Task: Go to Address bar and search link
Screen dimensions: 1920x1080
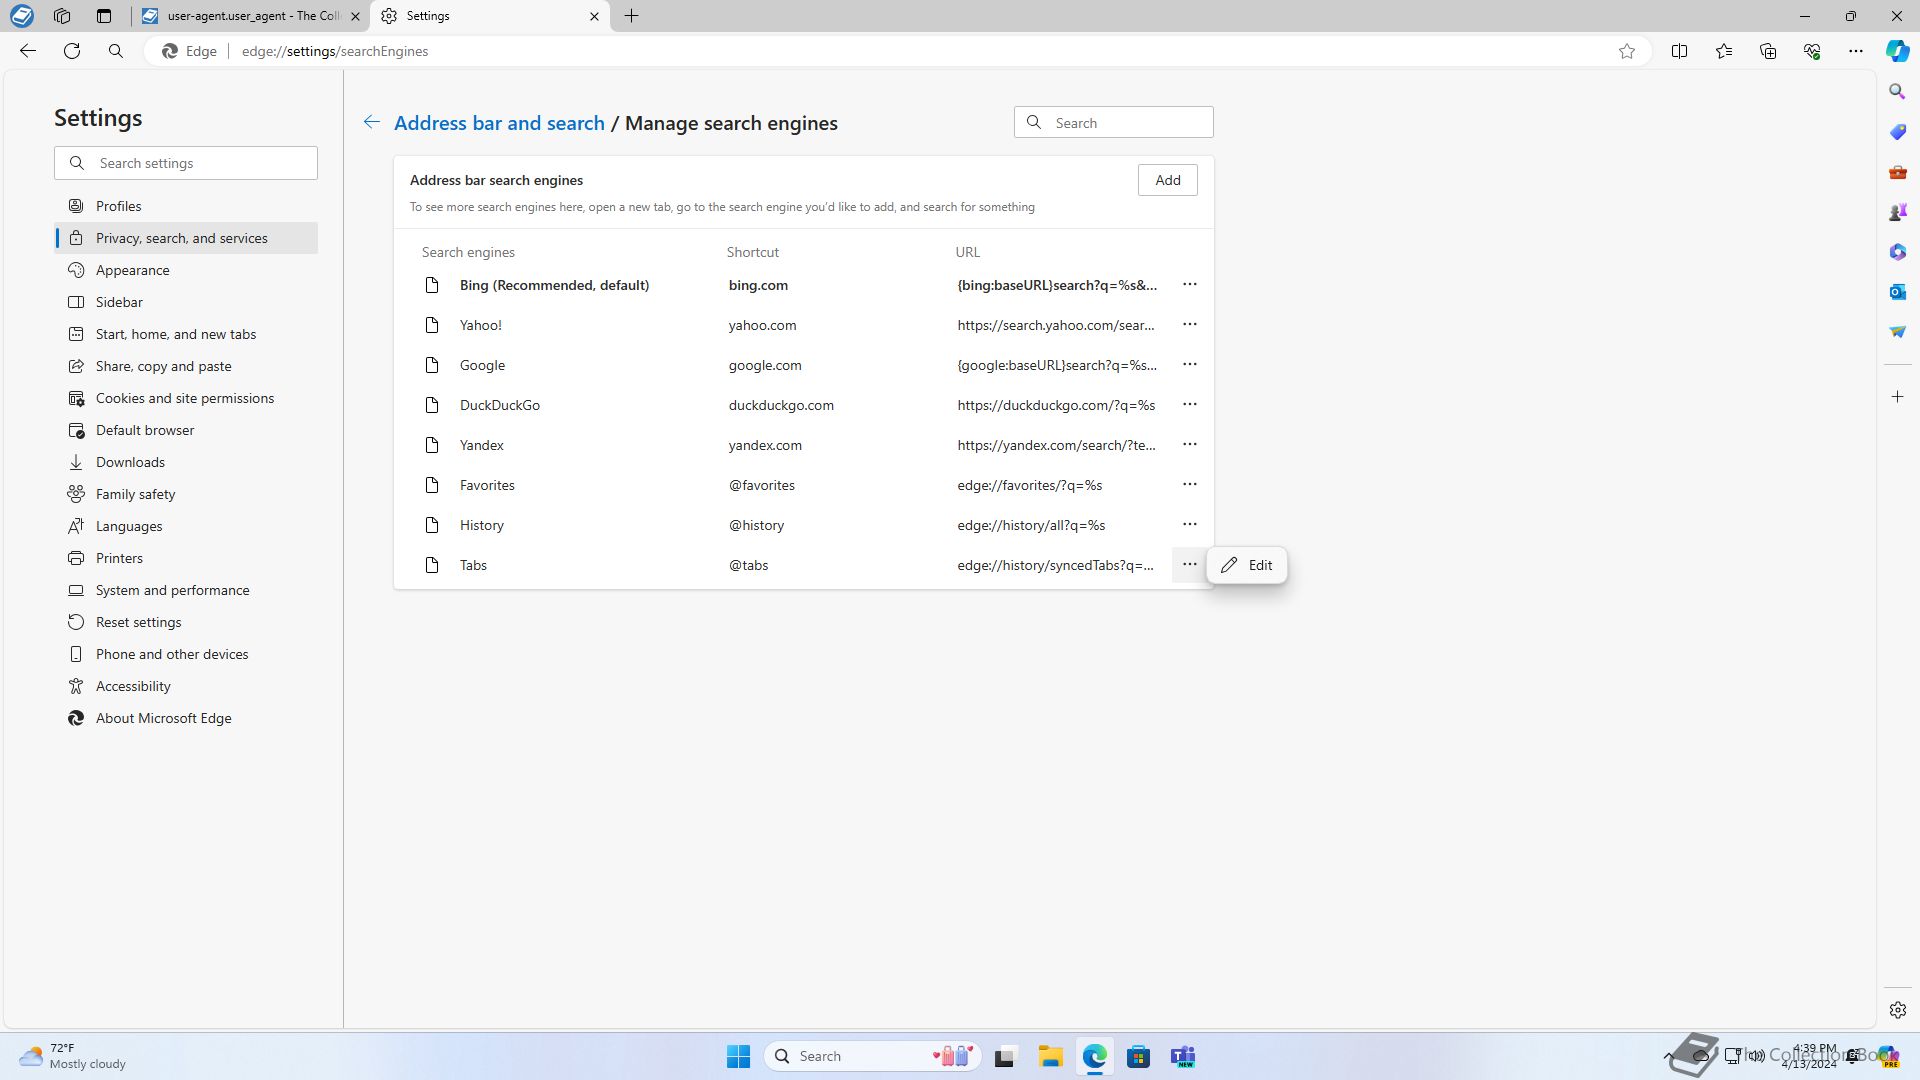Action: click(499, 123)
